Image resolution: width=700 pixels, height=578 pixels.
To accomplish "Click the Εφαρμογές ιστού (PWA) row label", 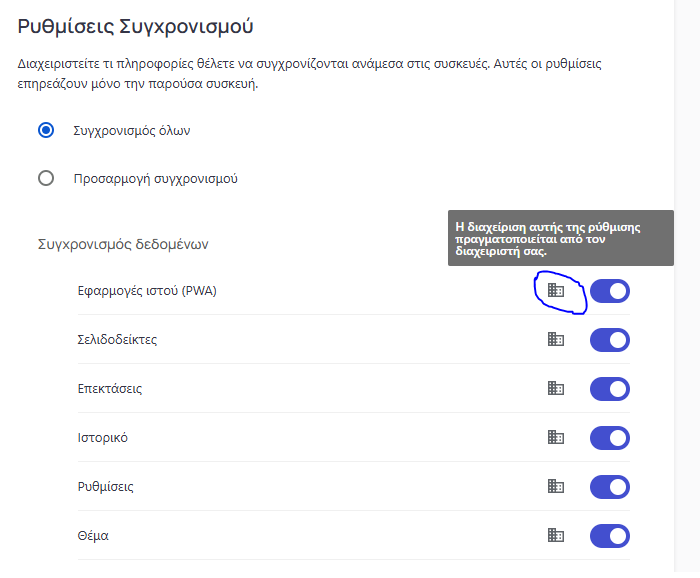I will point(147,291).
